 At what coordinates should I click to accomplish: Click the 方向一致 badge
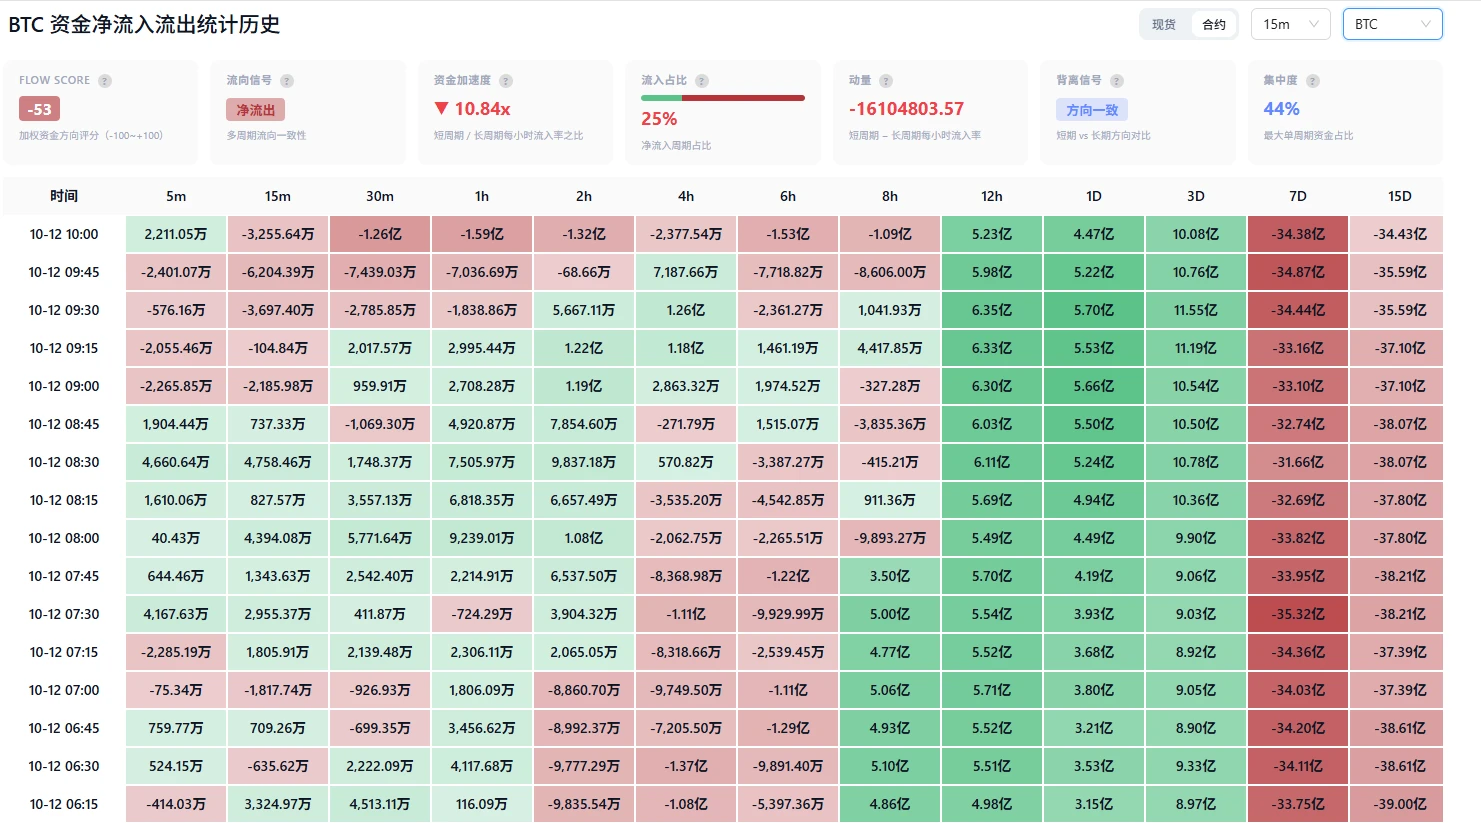coord(1092,110)
